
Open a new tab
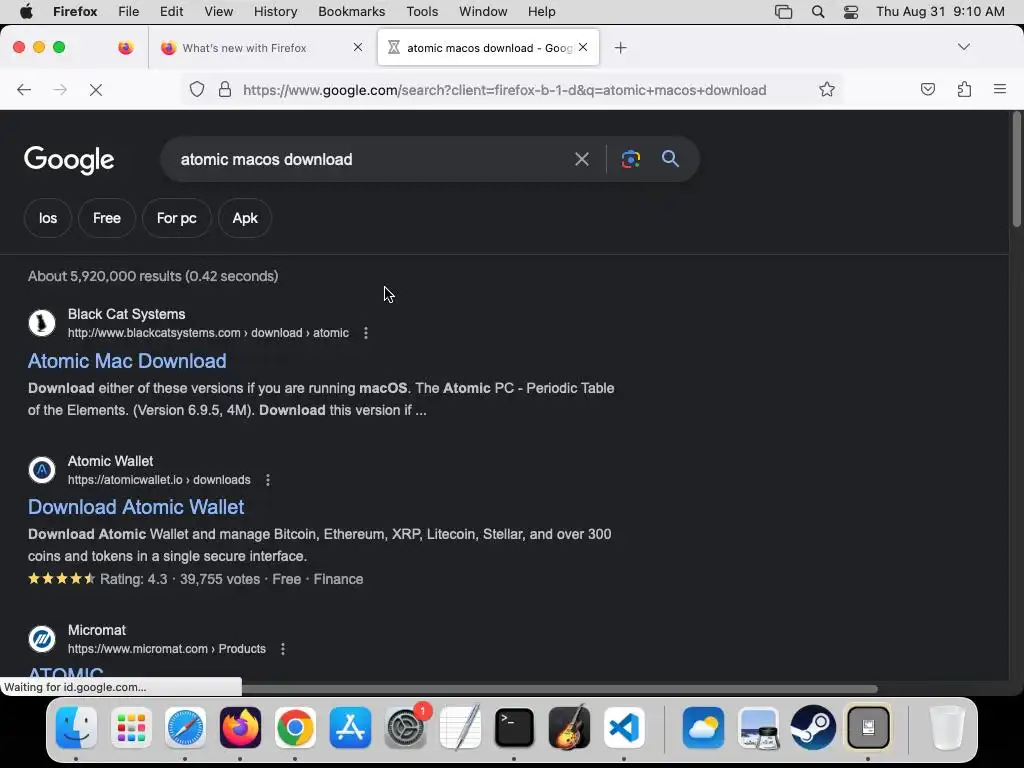click(x=620, y=48)
